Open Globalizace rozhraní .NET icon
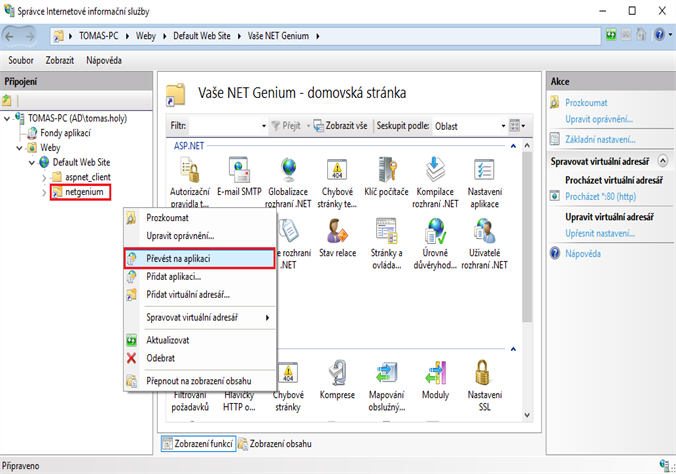676x474 pixels. (x=288, y=170)
